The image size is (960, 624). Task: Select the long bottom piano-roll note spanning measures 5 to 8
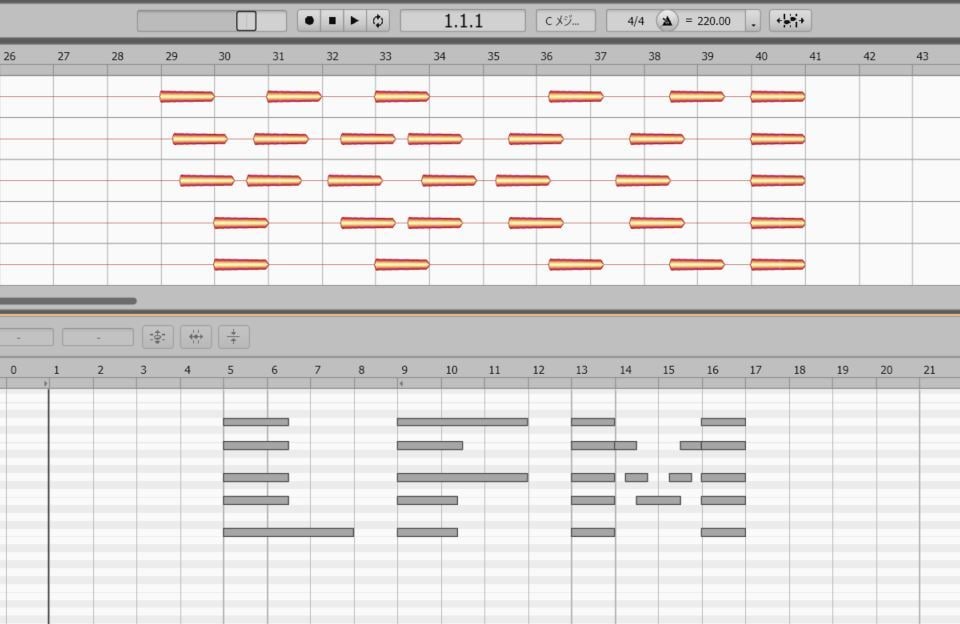tap(288, 532)
